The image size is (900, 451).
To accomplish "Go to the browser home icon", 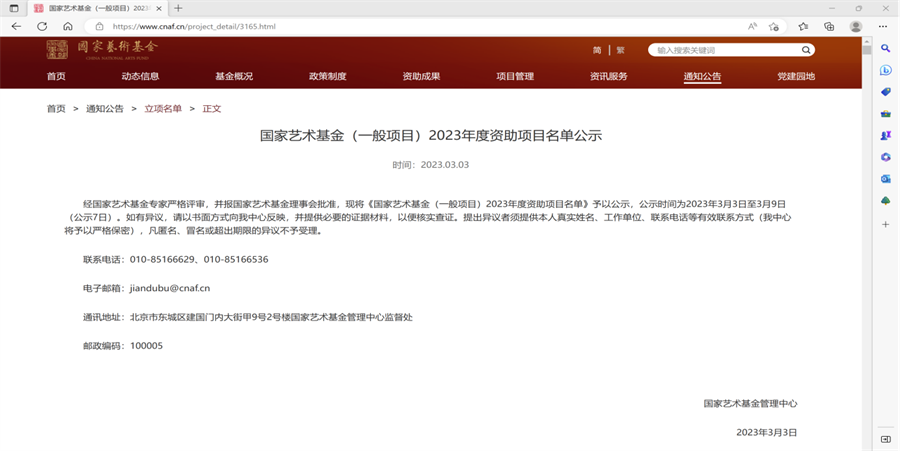I will (x=67, y=26).
